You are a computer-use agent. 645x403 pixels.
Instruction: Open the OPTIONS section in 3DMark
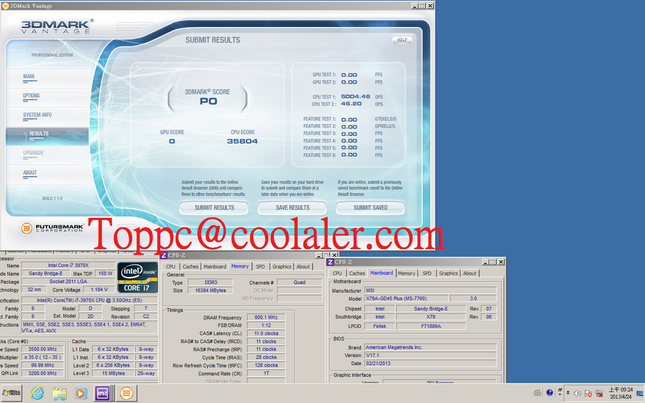31,96
